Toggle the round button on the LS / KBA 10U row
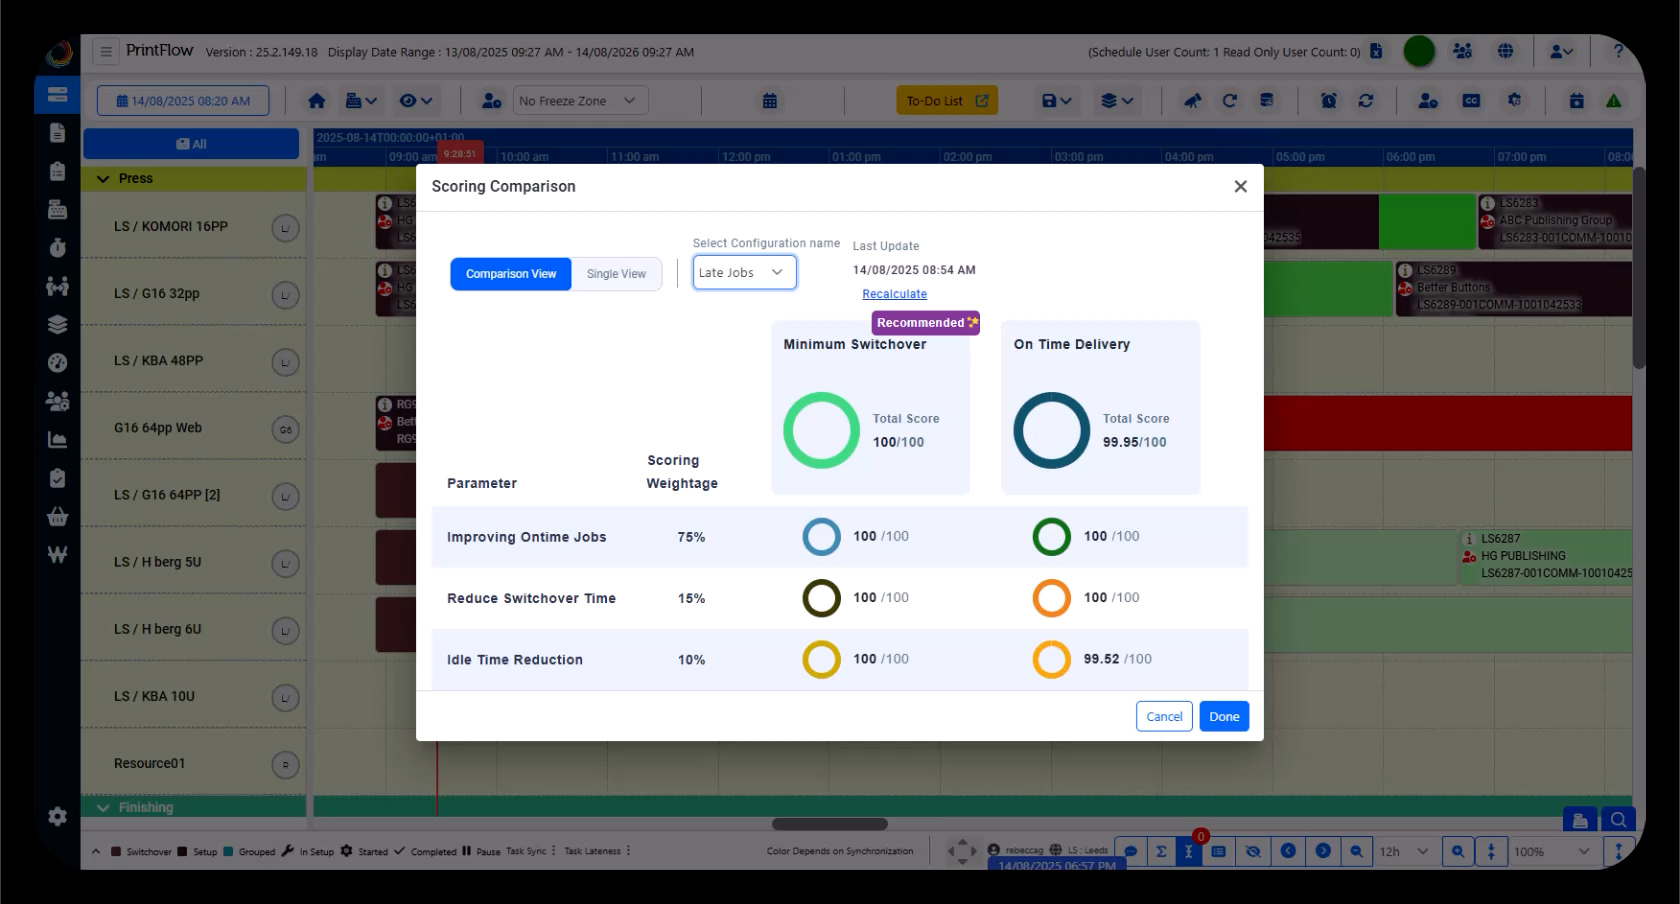This screenshot has width=1680, height=904. coord(285,698)
